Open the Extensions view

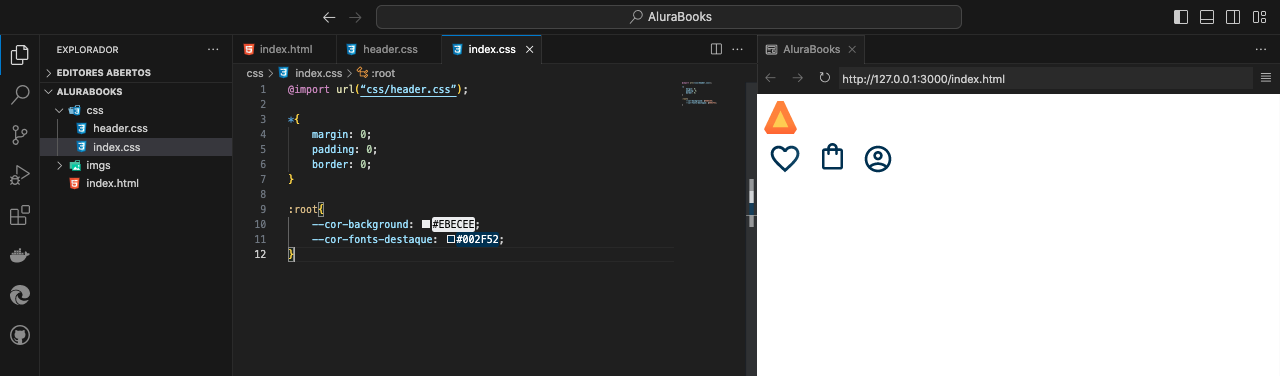click(x=19, y=215)
